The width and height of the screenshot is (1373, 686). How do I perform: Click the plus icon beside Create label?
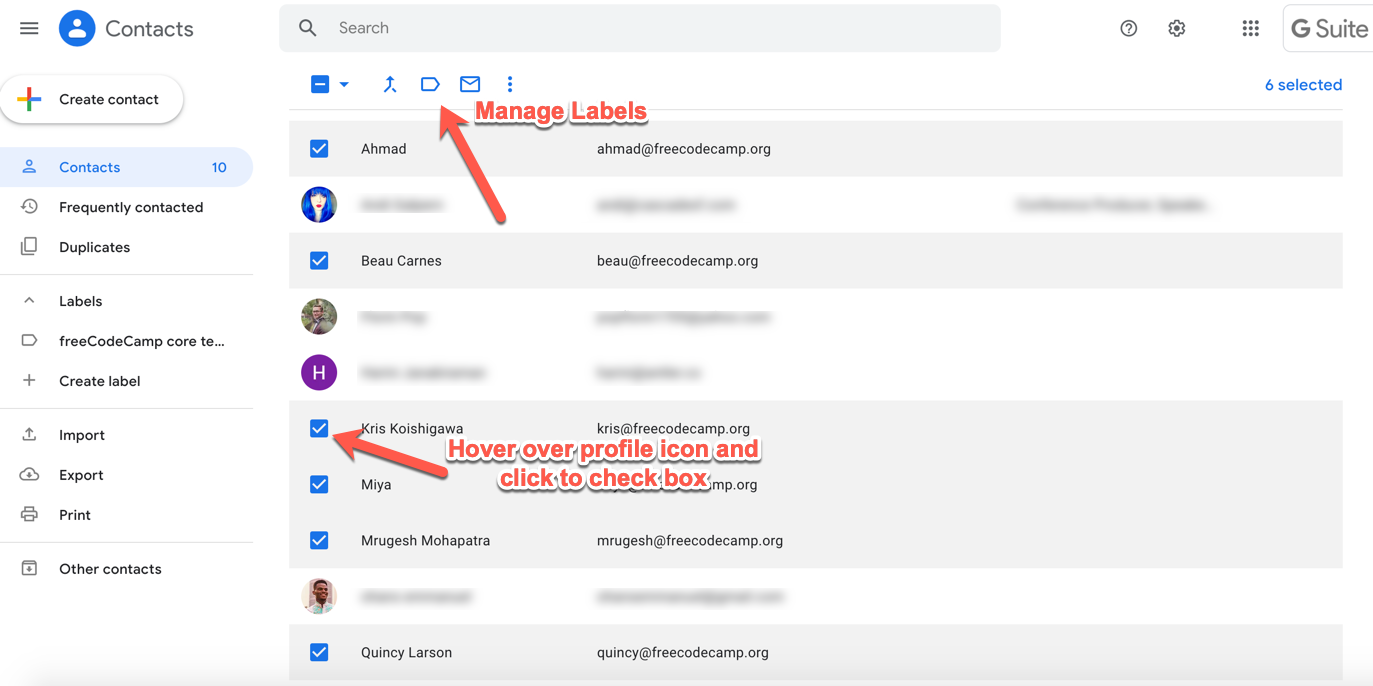(x=29, y=381)
